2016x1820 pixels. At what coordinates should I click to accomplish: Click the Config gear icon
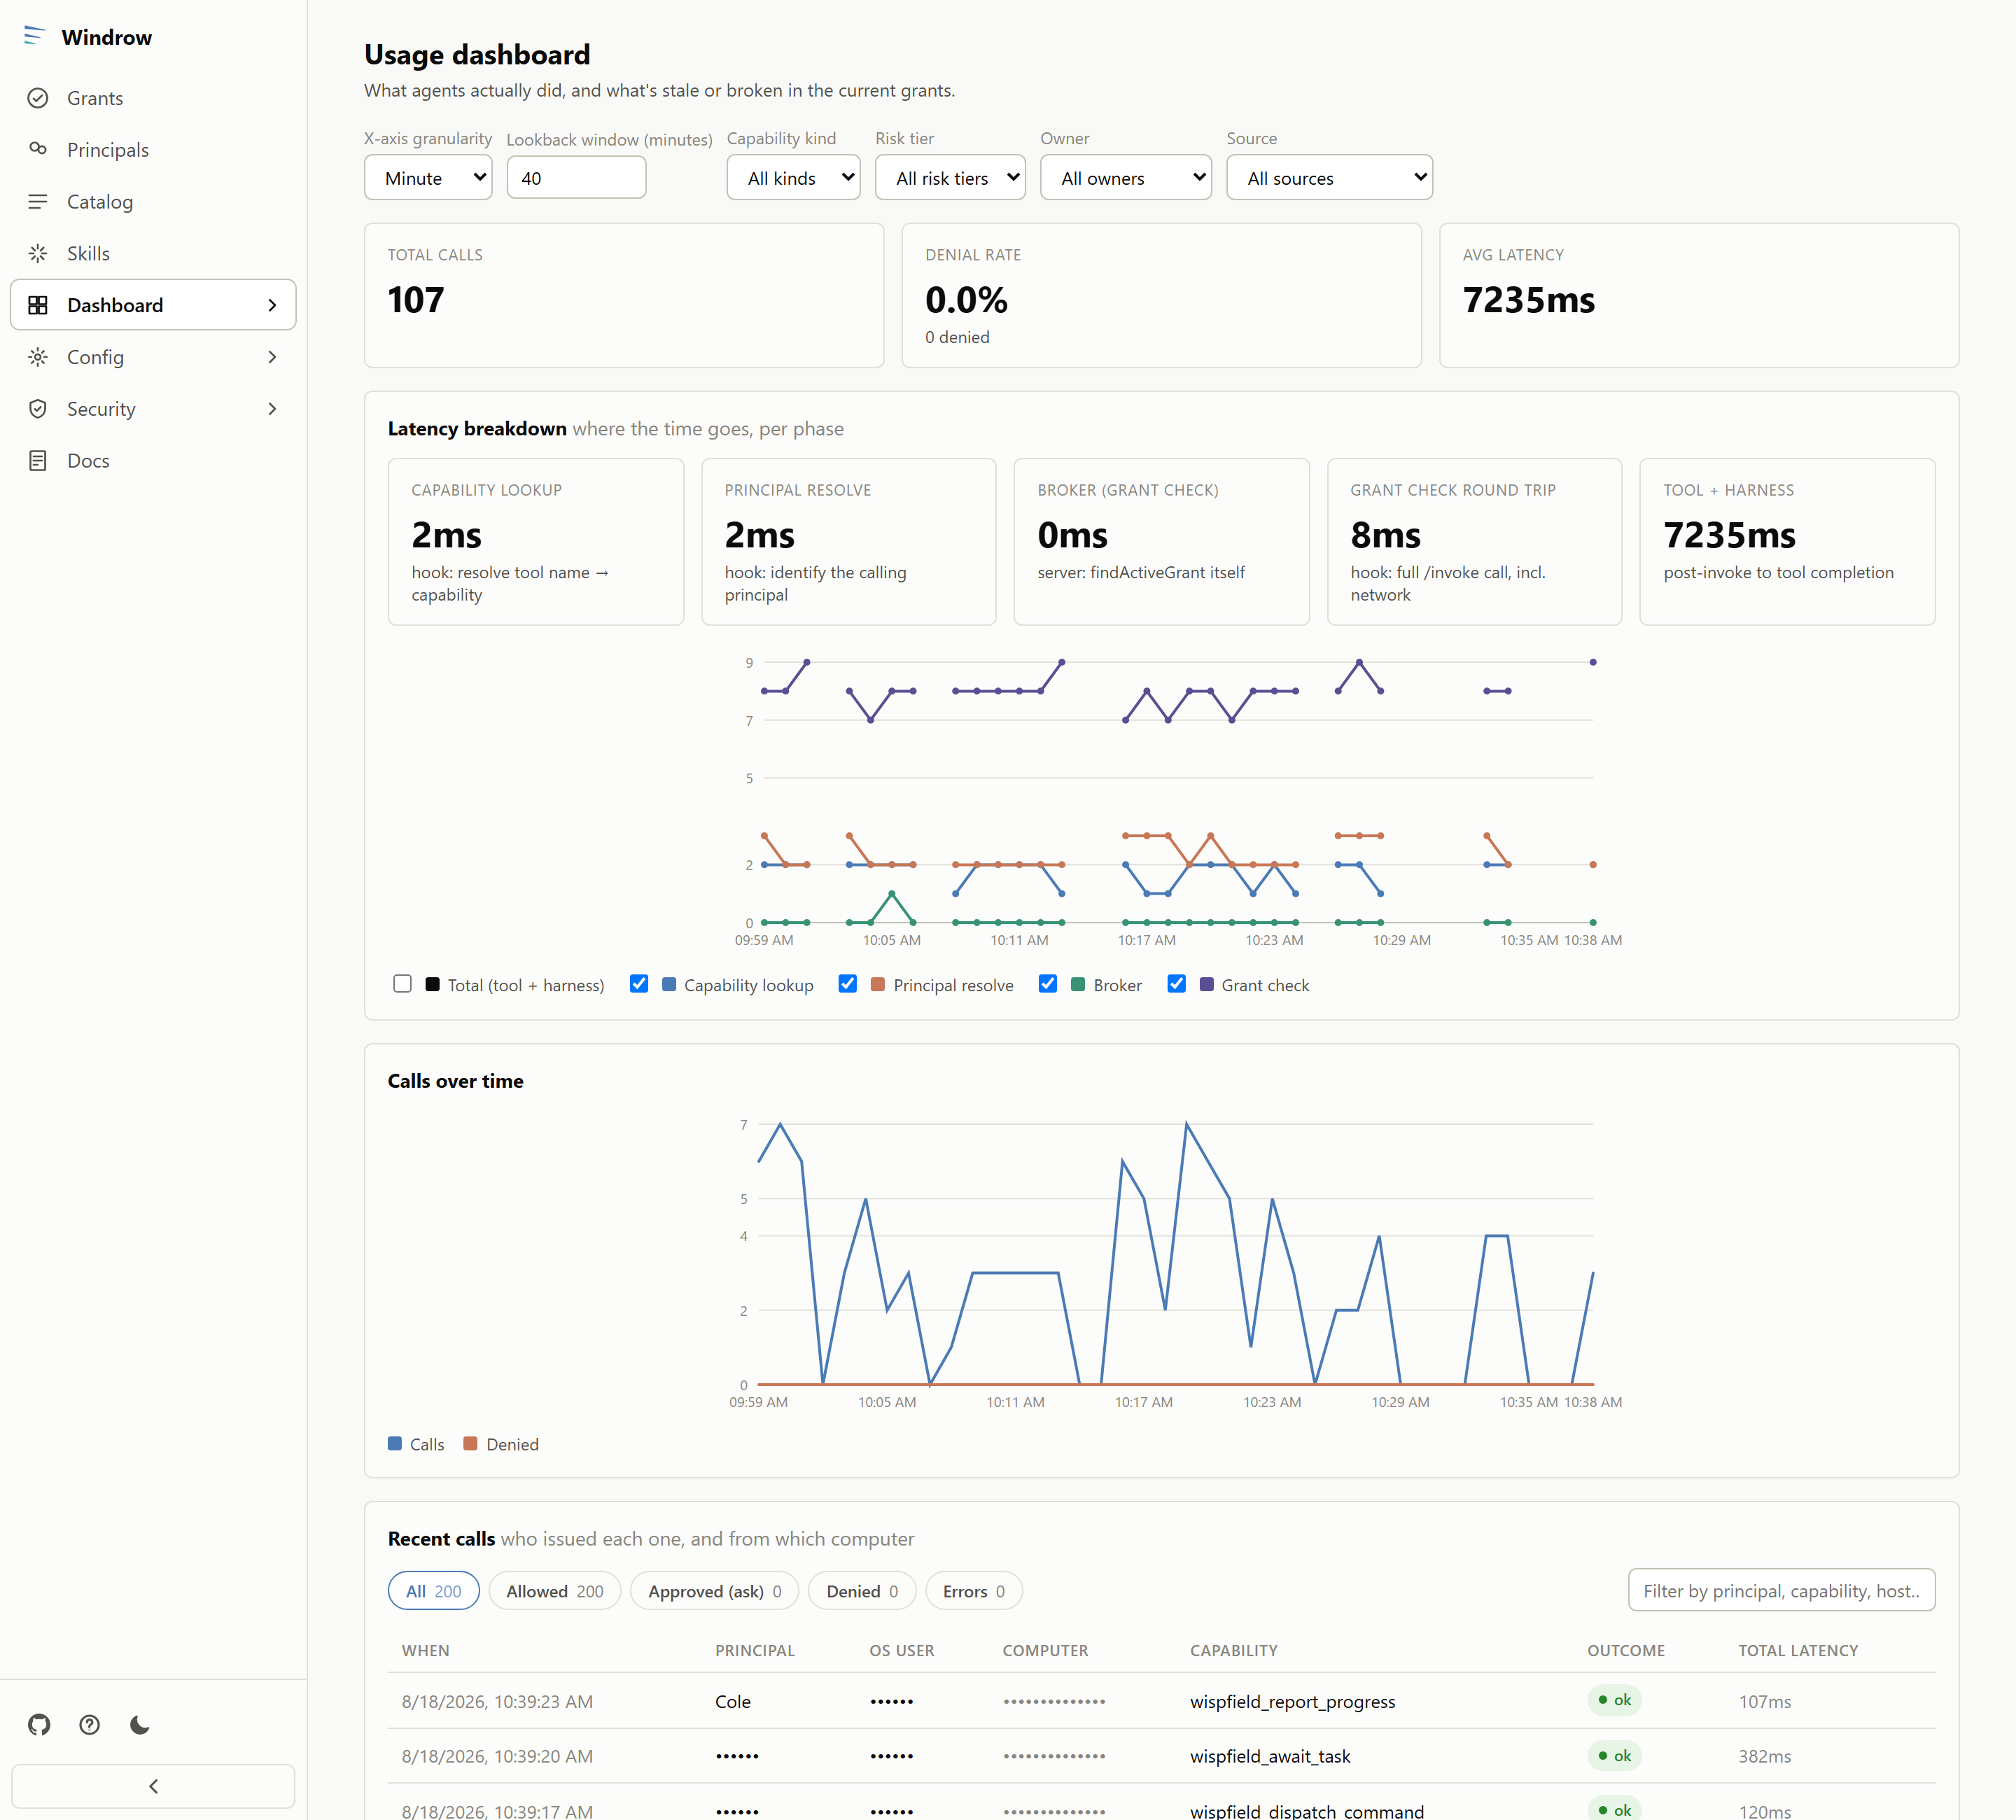pos(38,357)
